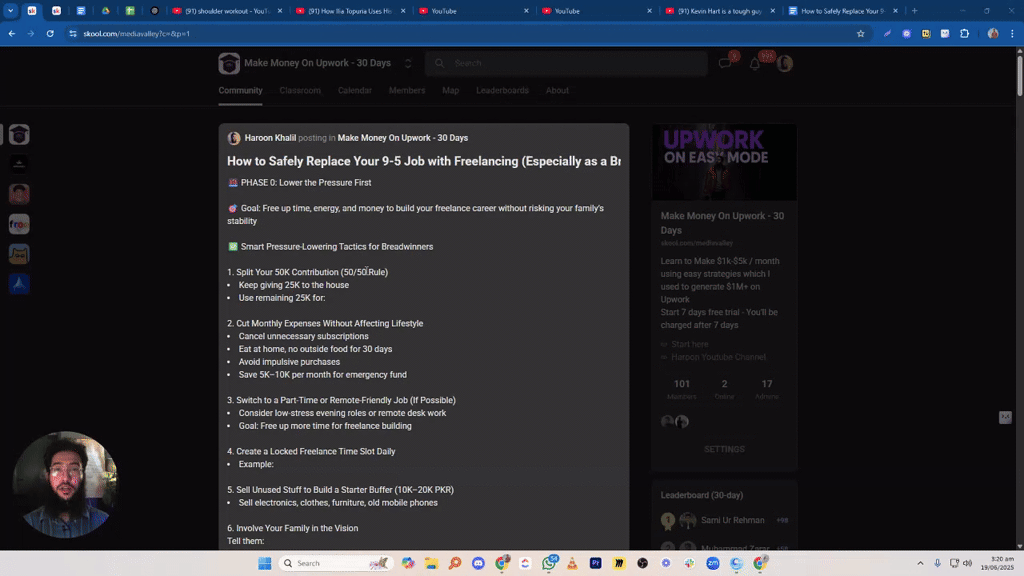Close the 'How to Safely Replace Your 9' tab
The width and height of the screenshot is (1024, 576).
coord(895,11)
